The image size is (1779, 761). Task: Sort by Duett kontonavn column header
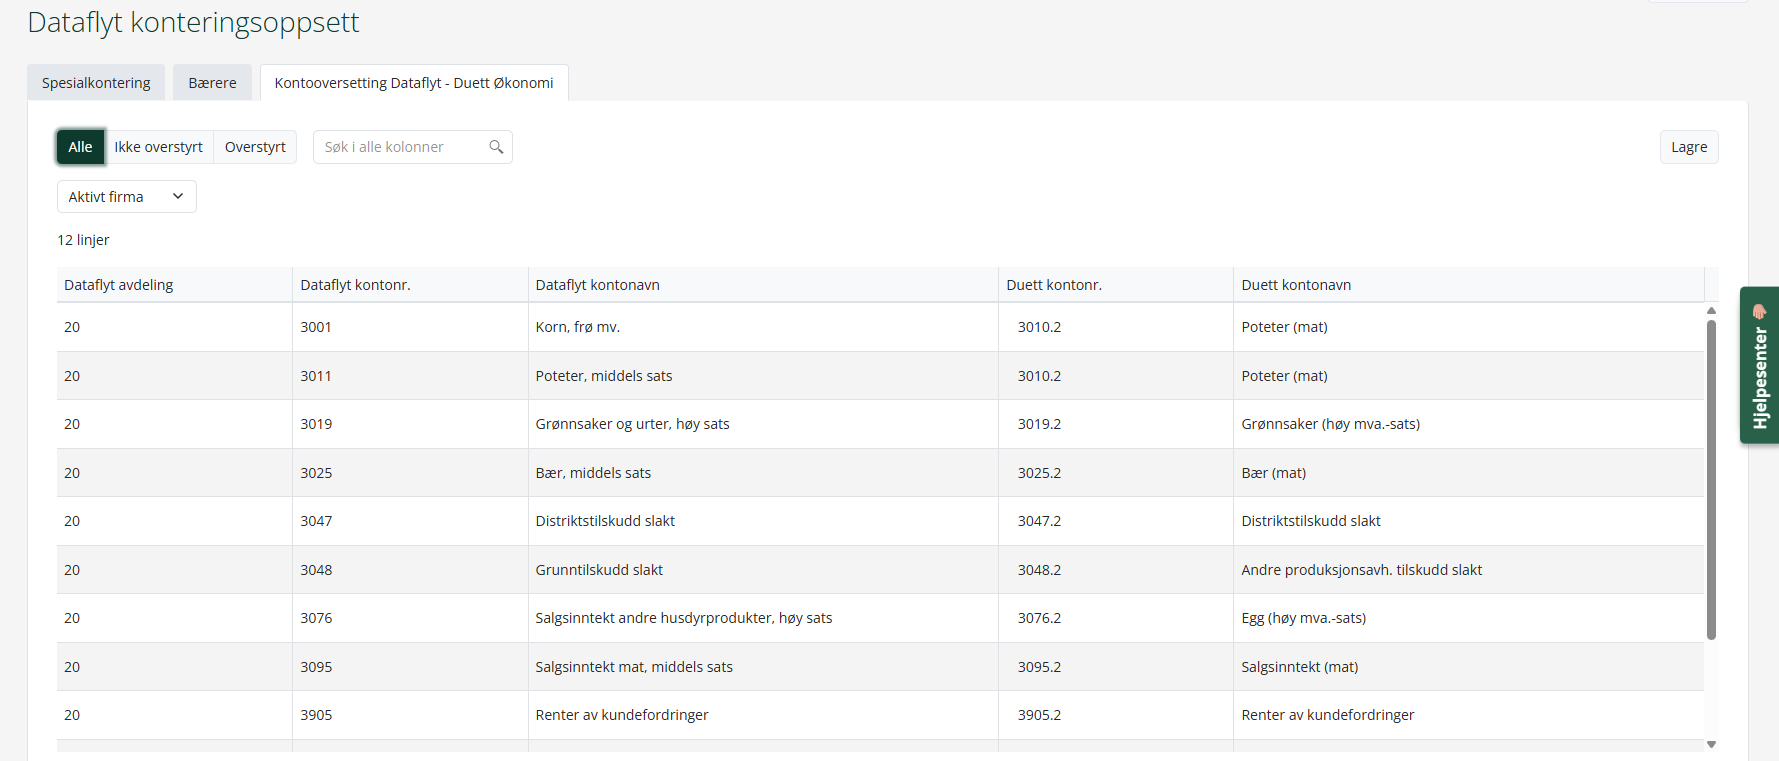(x=1469, y=285)
